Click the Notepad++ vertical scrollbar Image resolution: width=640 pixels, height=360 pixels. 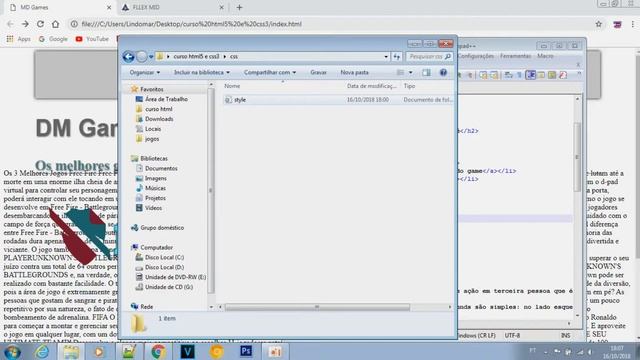577,157
